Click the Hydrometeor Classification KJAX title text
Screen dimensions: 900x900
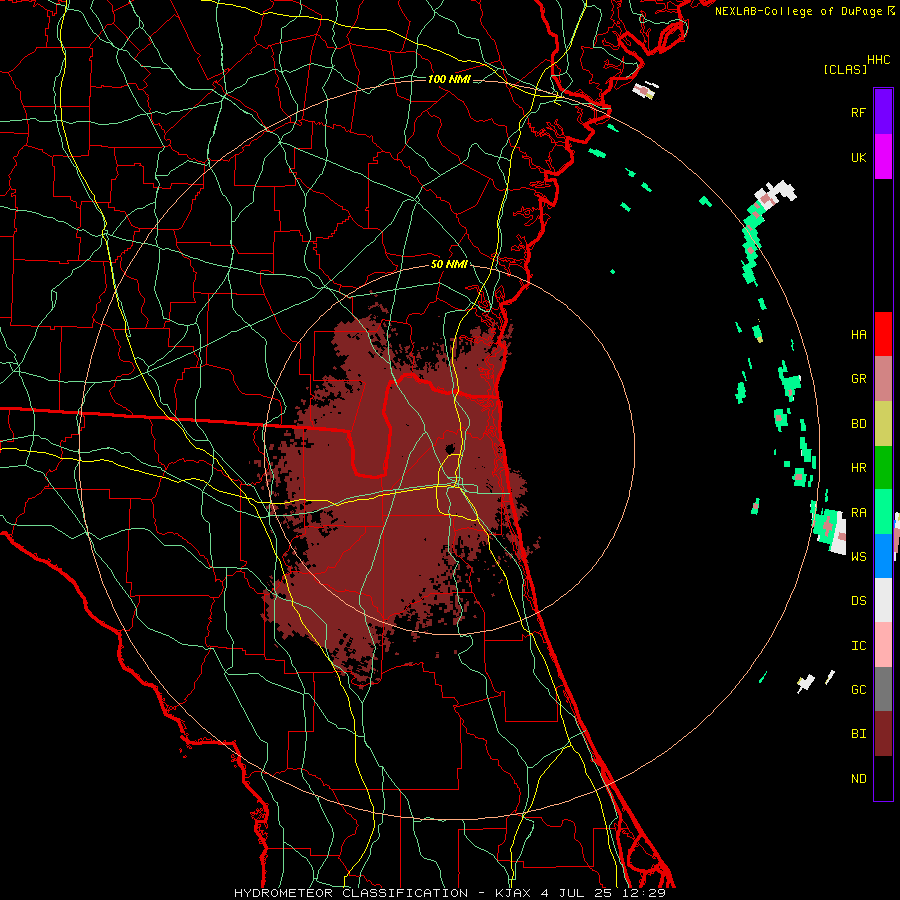click(449, 893)
